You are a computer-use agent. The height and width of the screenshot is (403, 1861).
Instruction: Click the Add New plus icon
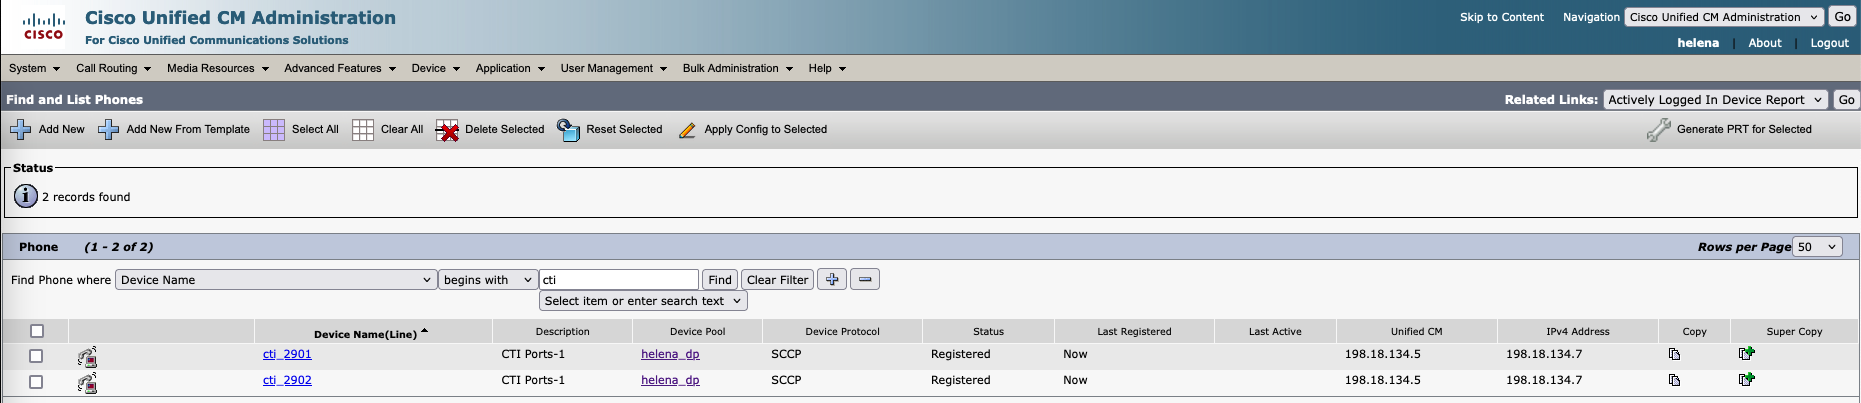coord(20,130)
